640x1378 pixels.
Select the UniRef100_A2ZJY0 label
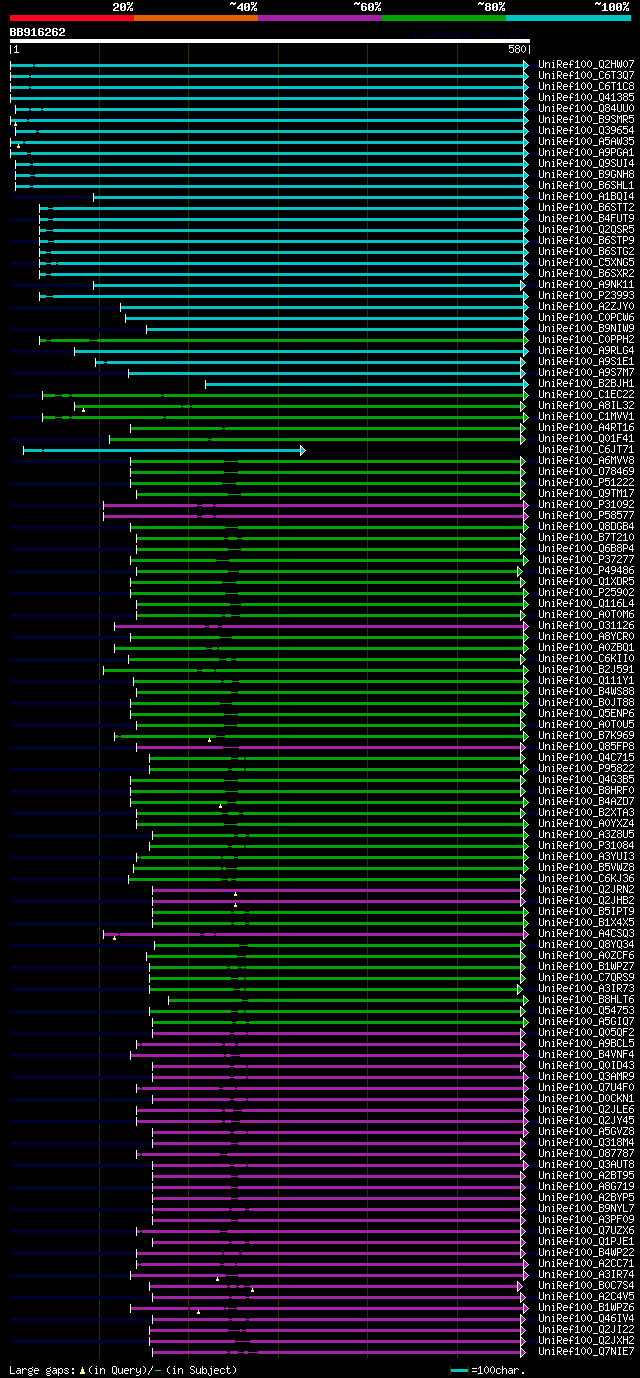tap(586, 306)
